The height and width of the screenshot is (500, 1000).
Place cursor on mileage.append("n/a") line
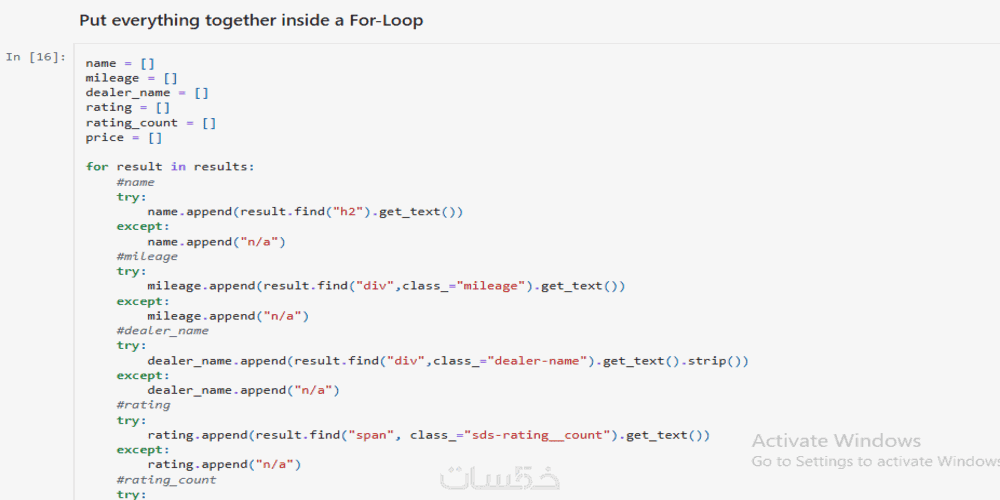pyautogui.click(x=228, y=316)
